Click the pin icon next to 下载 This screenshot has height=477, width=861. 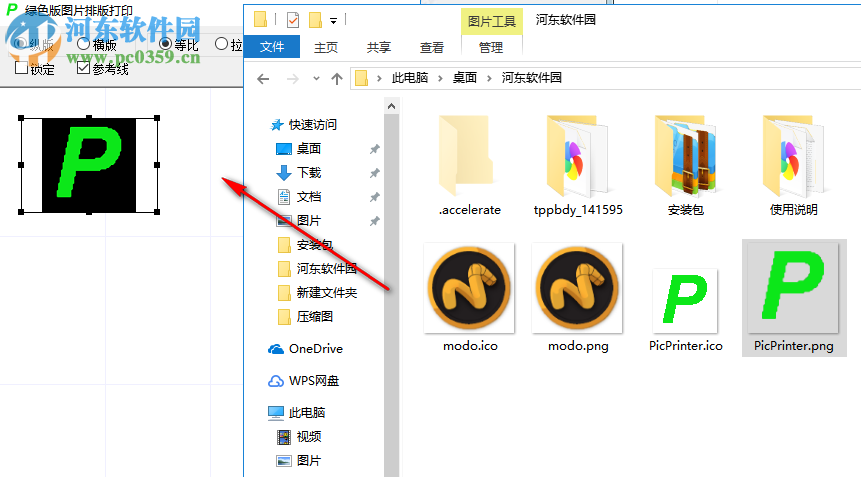coord(374,173)
